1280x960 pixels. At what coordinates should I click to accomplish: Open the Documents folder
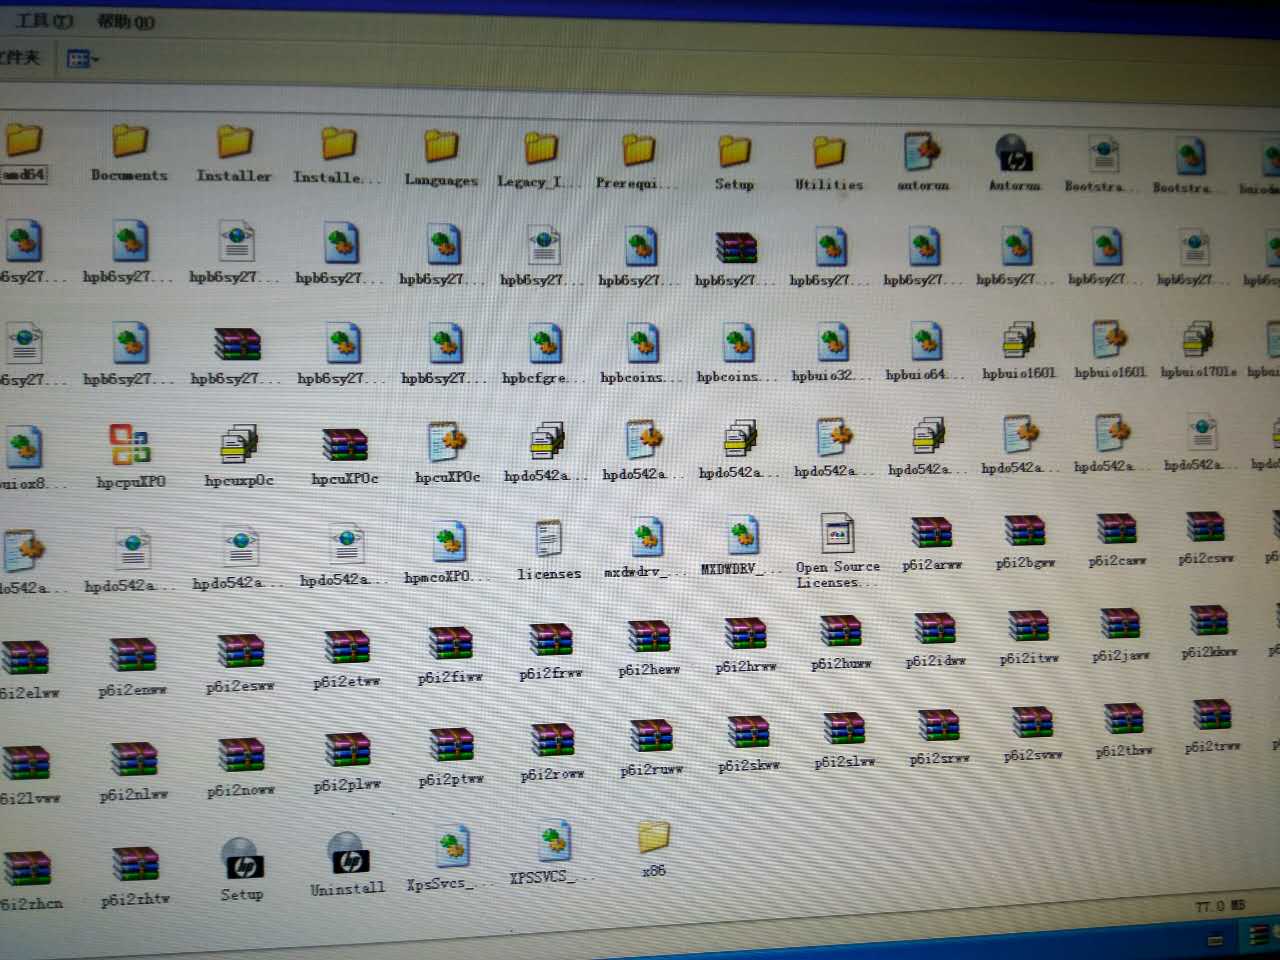click(130, 143)
